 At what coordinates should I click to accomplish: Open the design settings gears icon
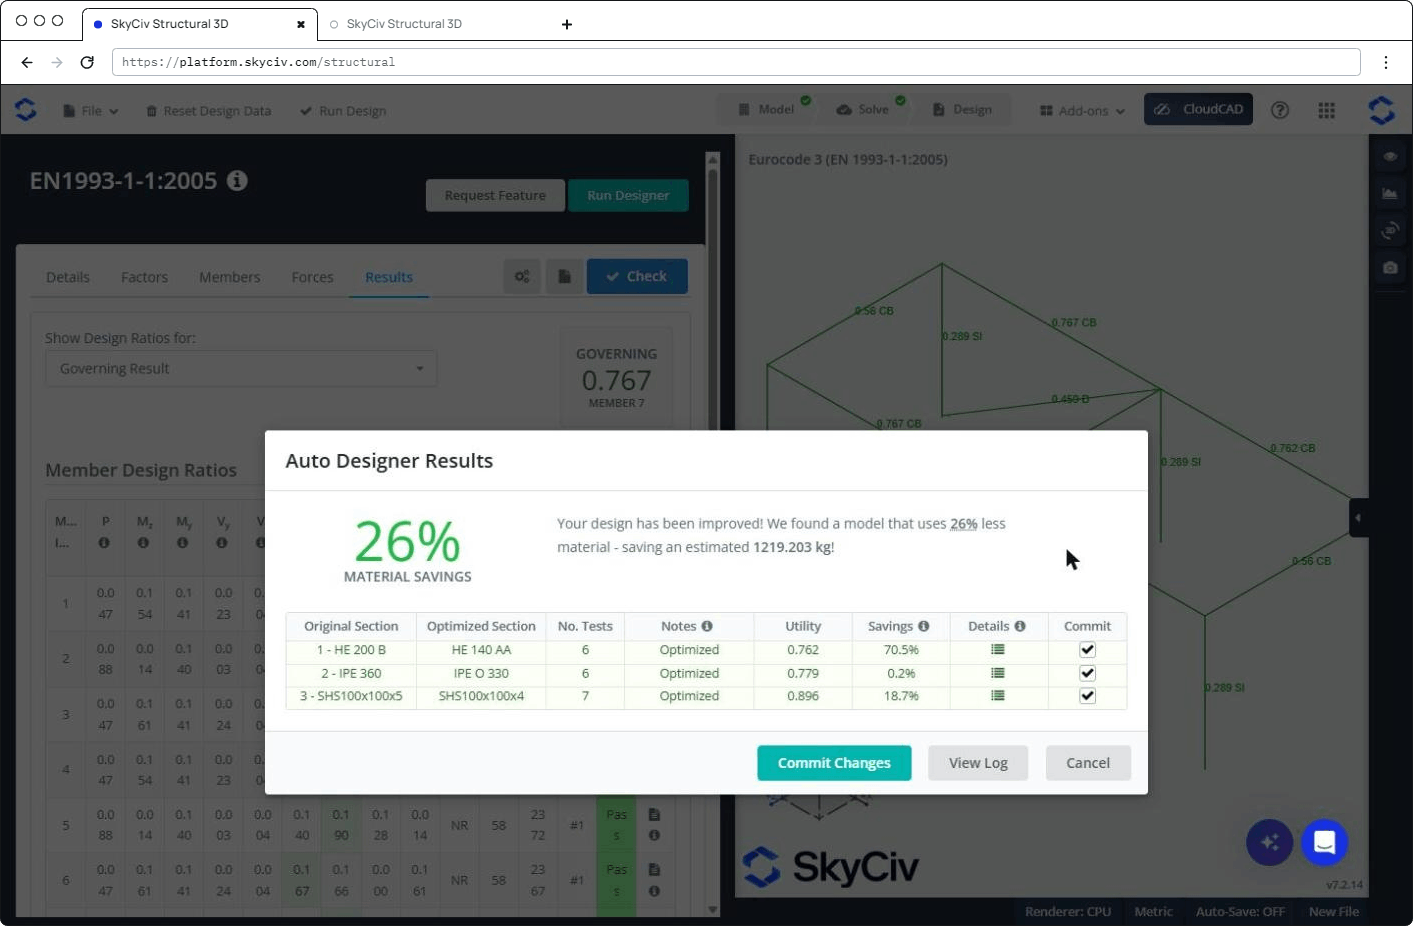click(x=522, y=276)
